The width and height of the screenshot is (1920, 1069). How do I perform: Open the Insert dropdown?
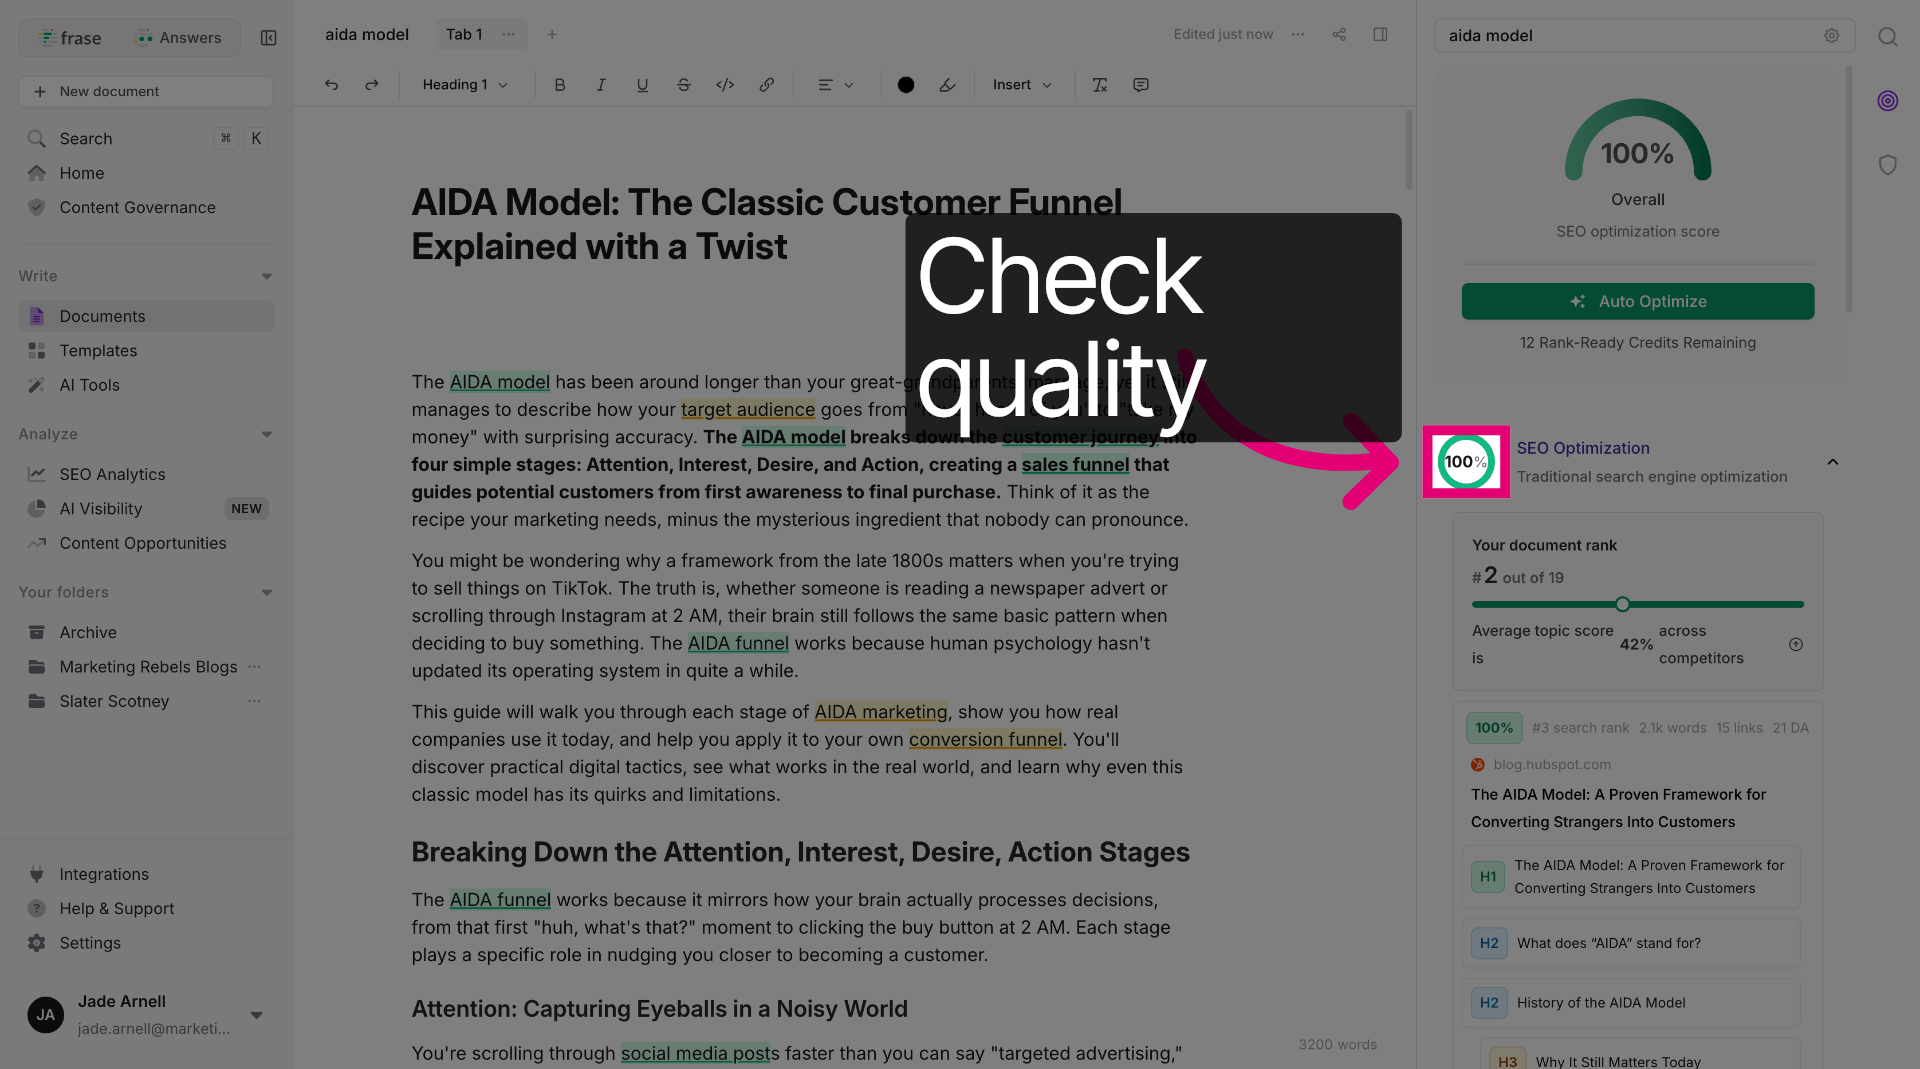pos(1022,85)
